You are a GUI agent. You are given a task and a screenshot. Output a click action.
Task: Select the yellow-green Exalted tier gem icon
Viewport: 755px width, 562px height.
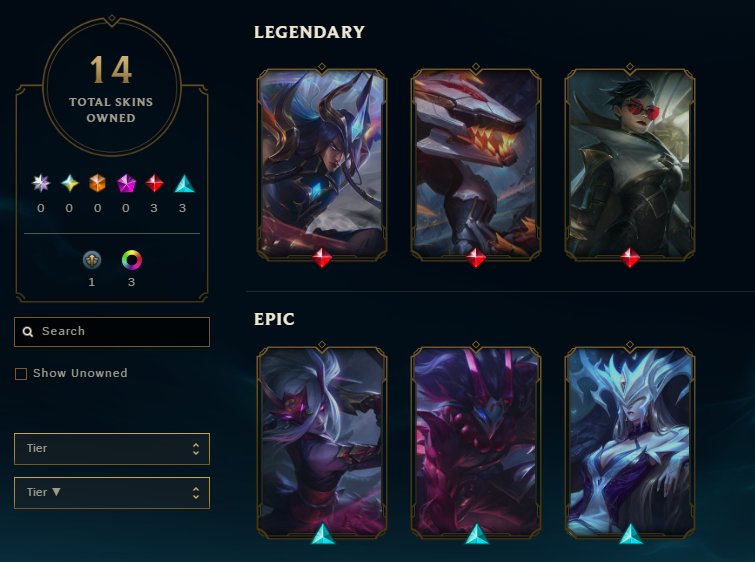(70, 183)
